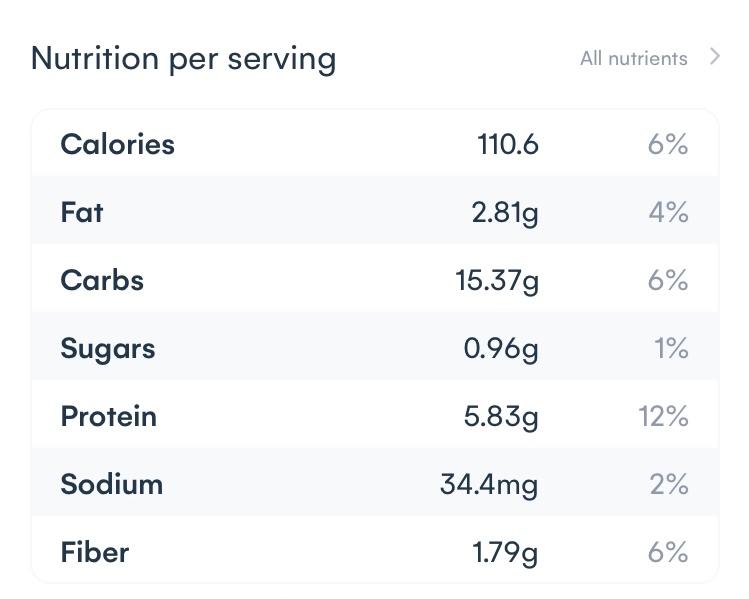
Task: Click the 0.96g sugars value
Action: (x=501, y=348)
